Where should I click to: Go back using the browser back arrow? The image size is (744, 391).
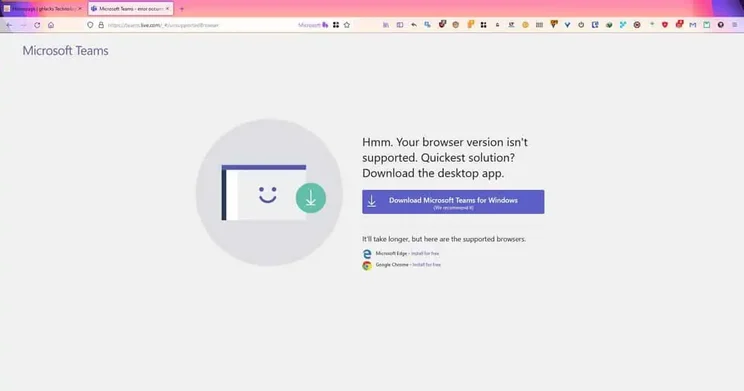(x=9, y=25)
